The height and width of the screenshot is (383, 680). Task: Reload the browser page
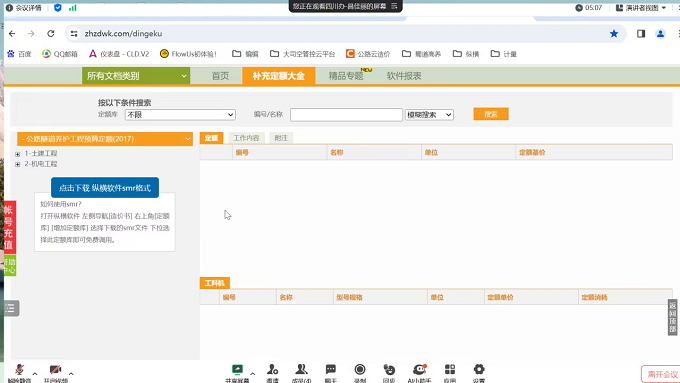tap(51, 33)
